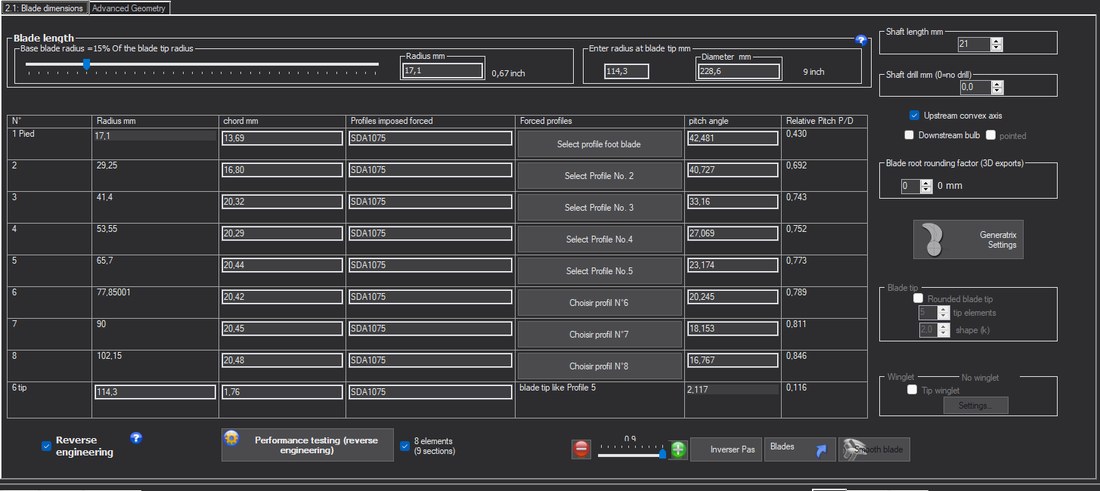Viewport: 1100px width, 491px height.
Task: Switch to 2.1: Blade dimensions tab
Action: pyautogui.click(x=43, y=8)
